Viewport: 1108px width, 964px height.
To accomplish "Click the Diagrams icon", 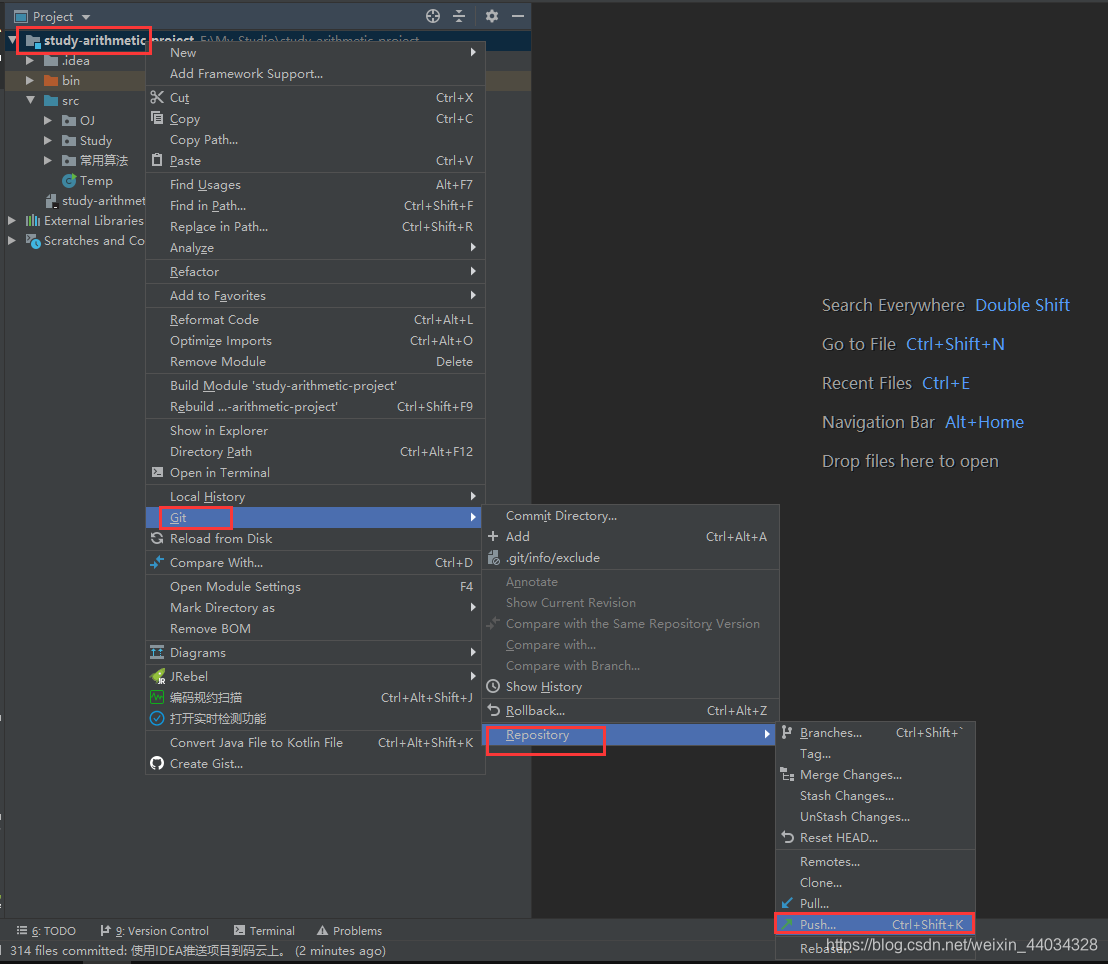I will click(157, 652).
